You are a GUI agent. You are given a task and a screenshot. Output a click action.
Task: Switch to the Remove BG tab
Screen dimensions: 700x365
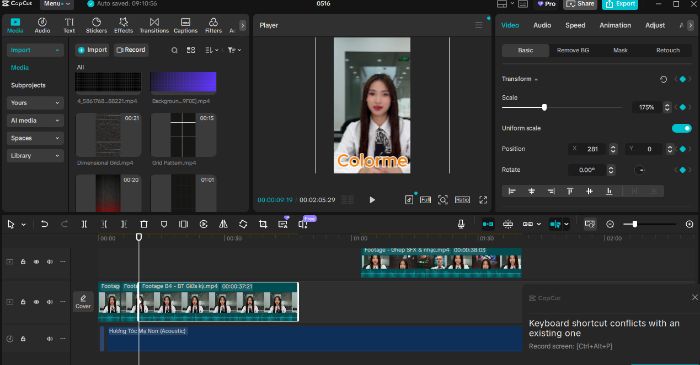click(573, 50)
